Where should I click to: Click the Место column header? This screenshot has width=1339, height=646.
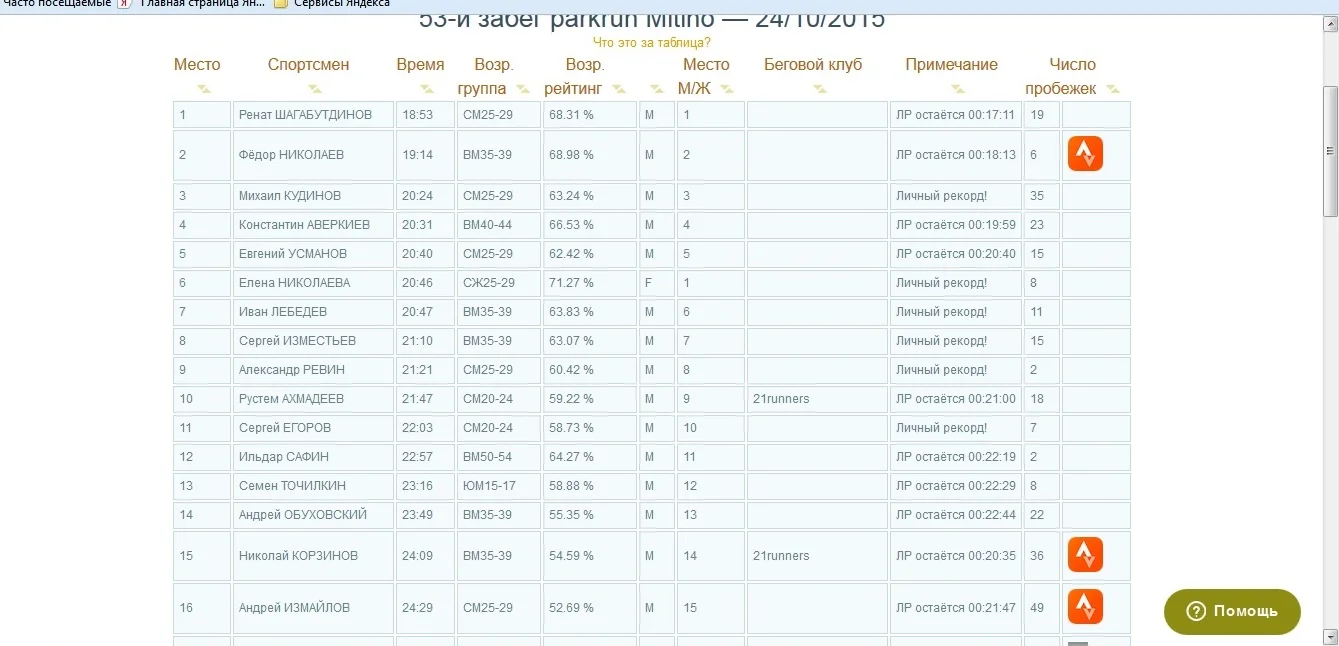tap(197, 64)
